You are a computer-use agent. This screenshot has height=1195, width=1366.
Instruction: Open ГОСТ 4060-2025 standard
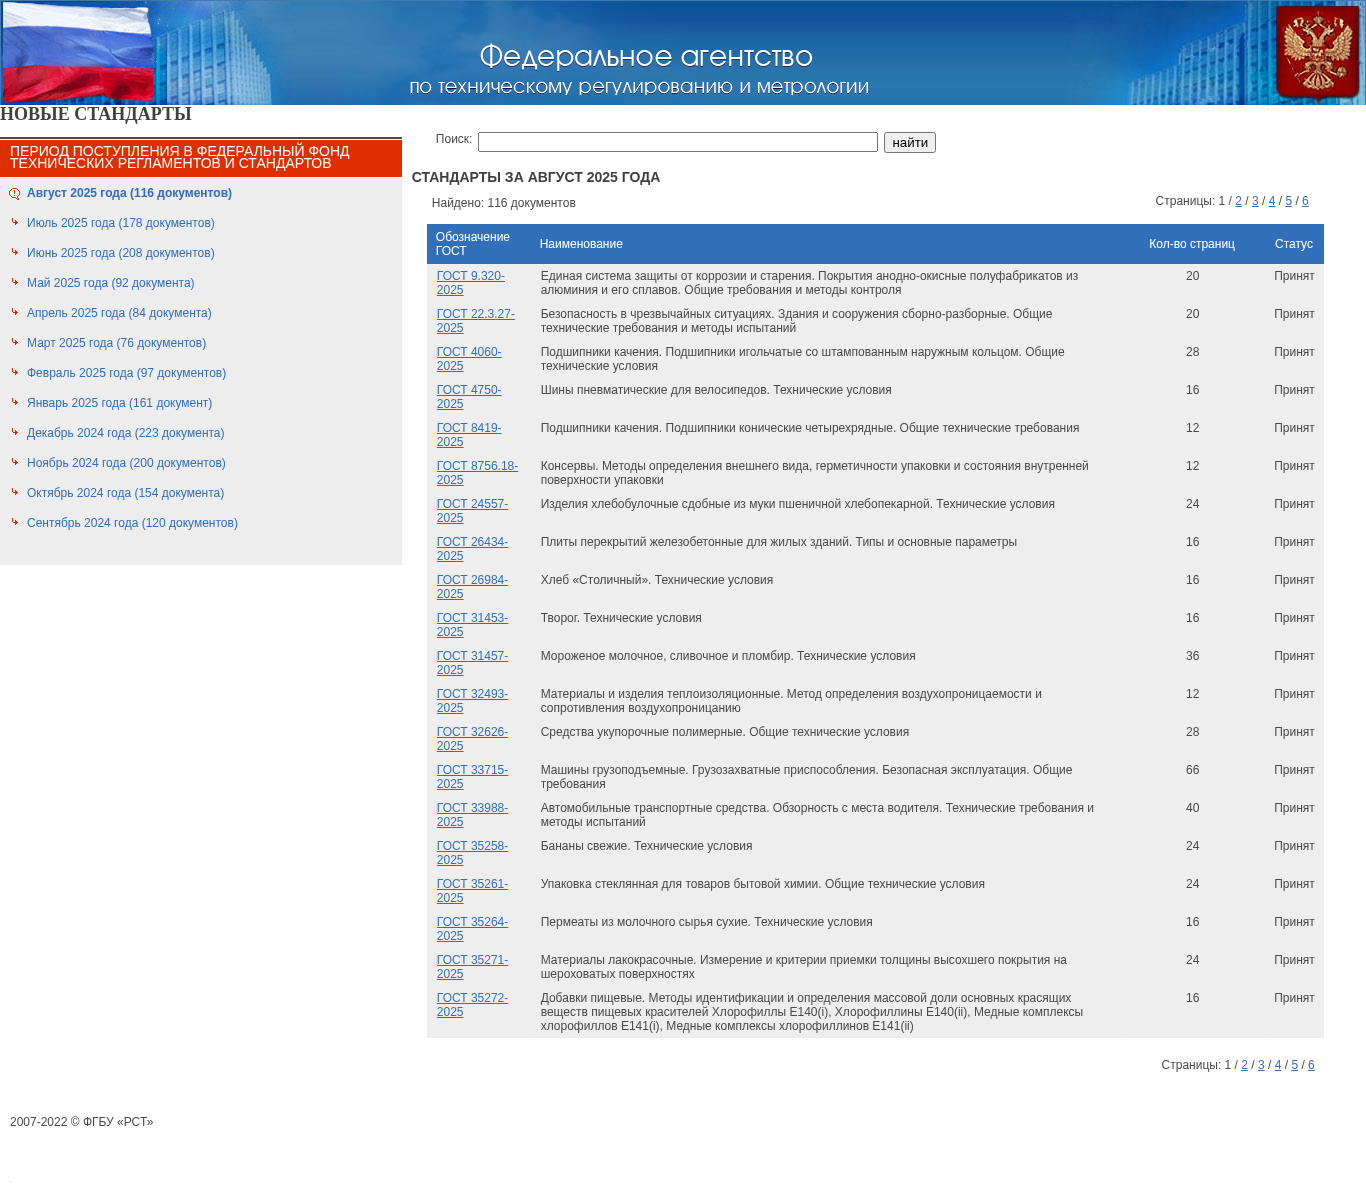click(x=469, y=359)
